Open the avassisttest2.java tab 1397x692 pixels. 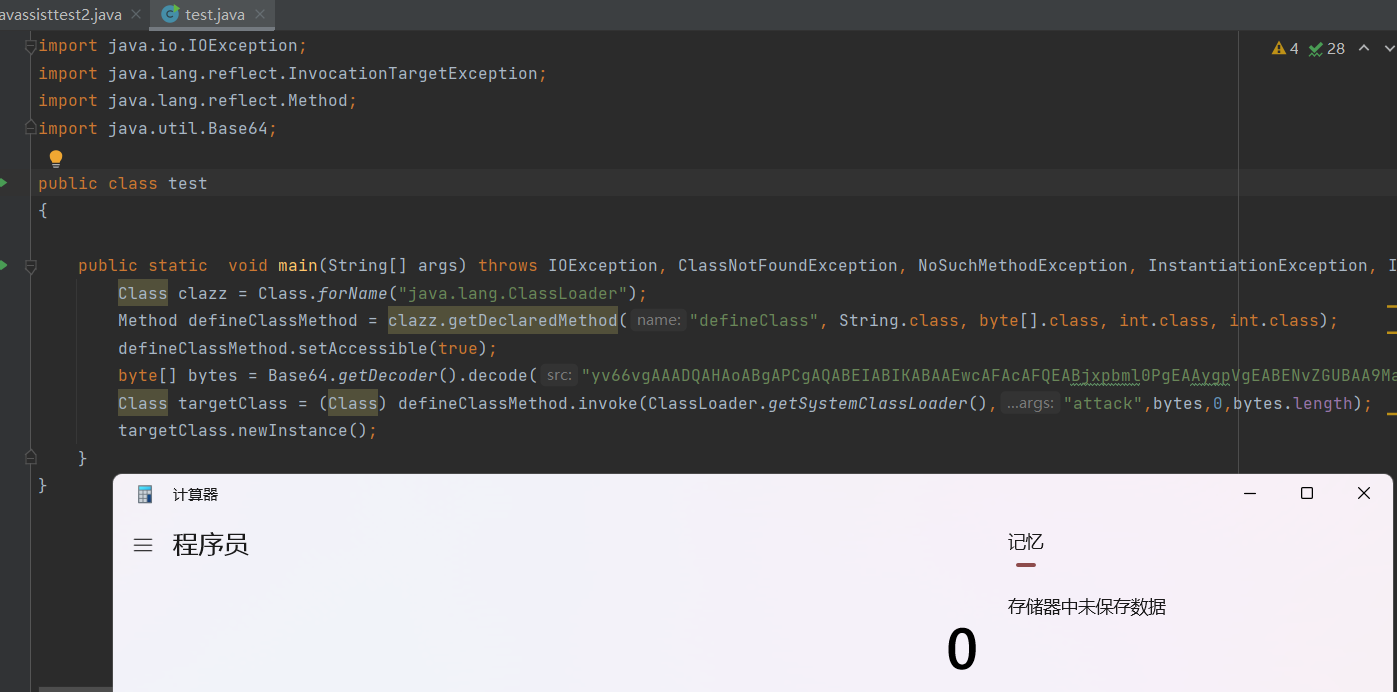60,15
